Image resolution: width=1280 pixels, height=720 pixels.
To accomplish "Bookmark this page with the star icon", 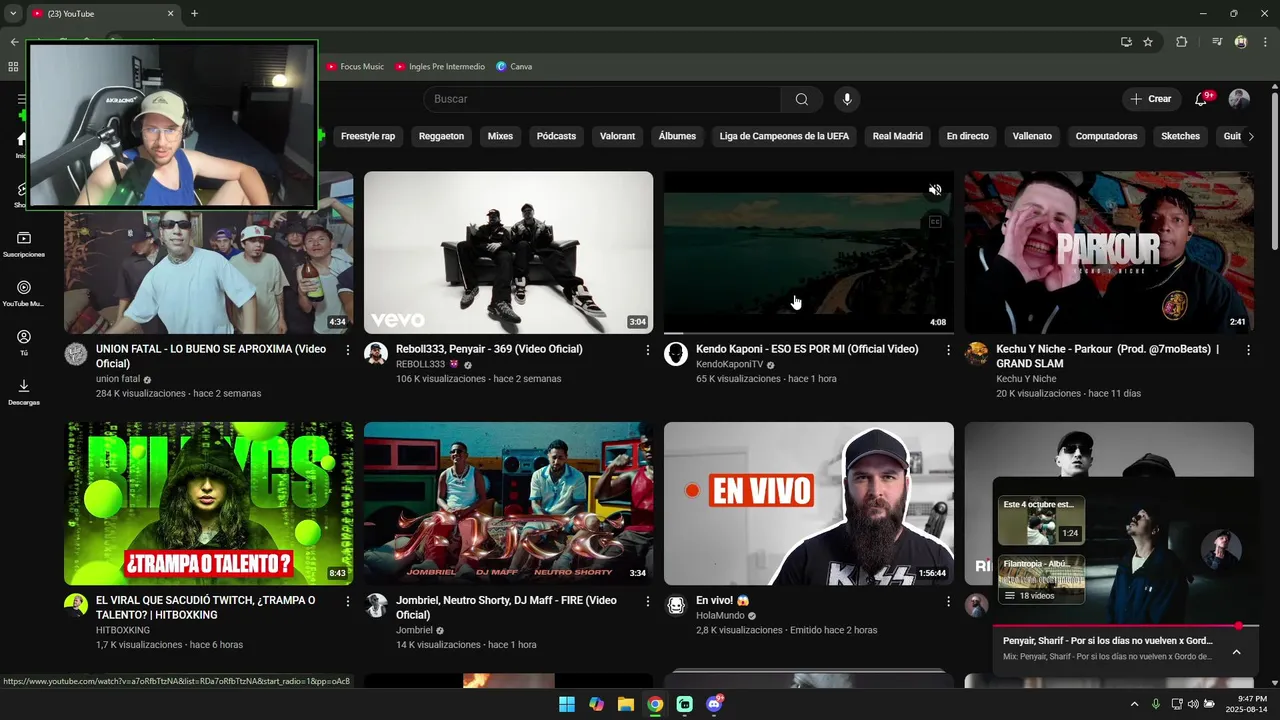I will pos(1148,42).
